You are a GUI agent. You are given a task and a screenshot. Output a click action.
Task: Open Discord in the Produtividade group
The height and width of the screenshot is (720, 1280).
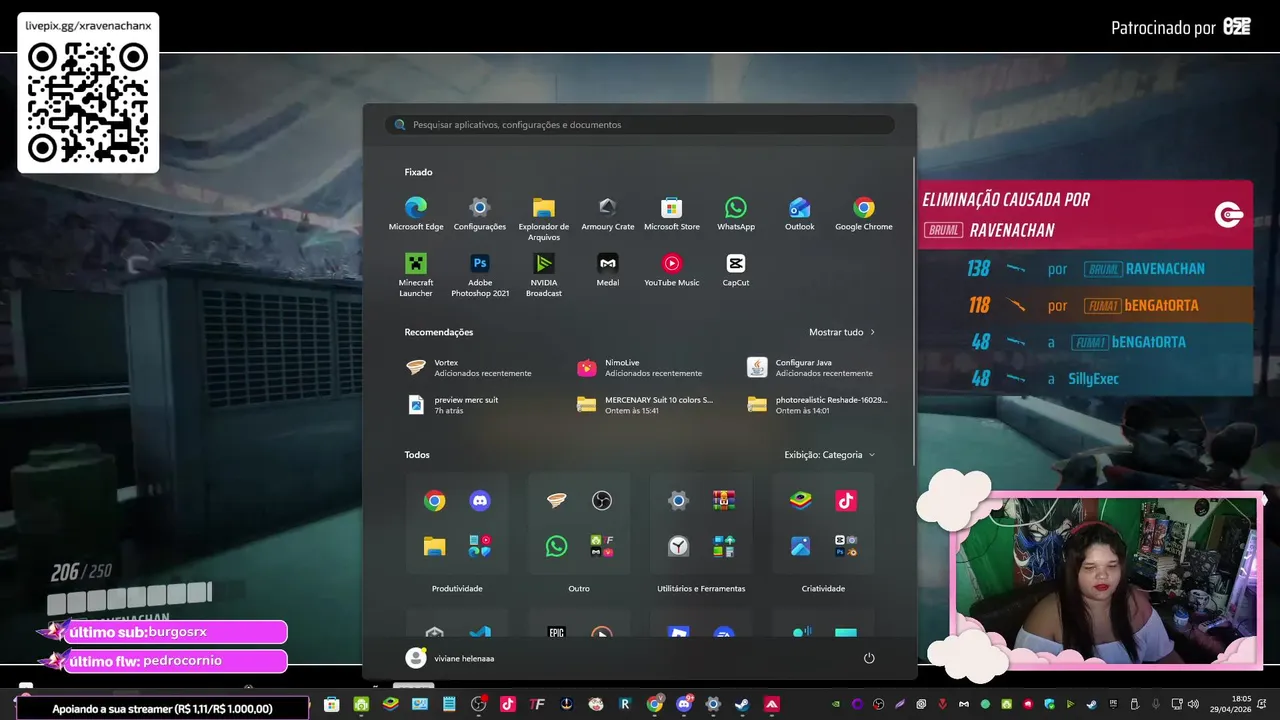click(480, 501)
